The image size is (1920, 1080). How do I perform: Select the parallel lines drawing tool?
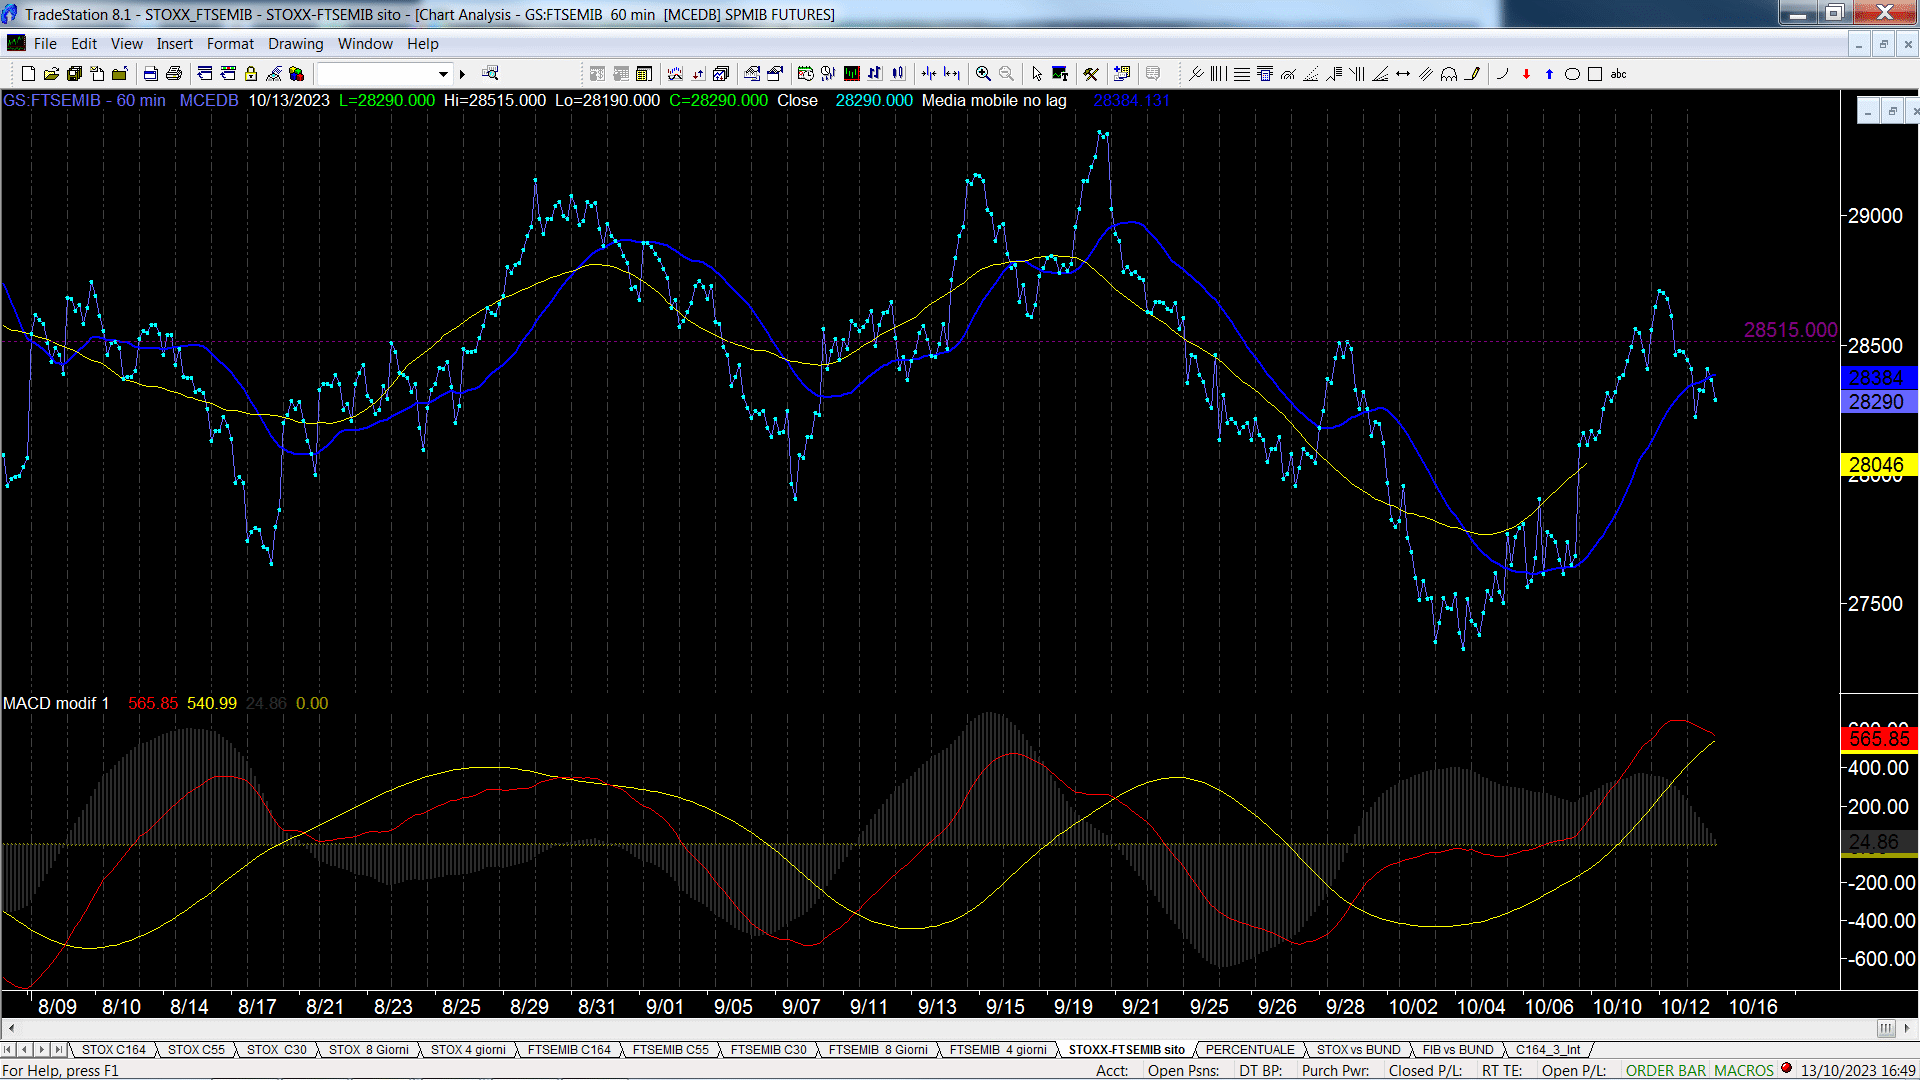pyautogui.click(x=1426, y=74)
